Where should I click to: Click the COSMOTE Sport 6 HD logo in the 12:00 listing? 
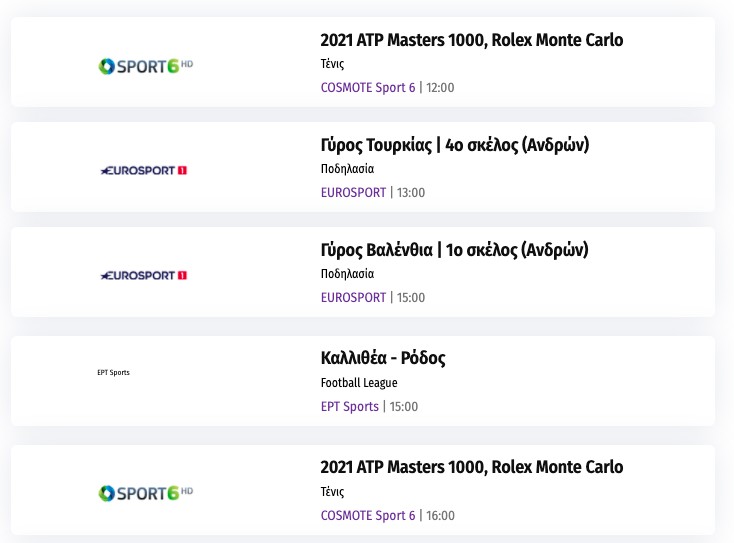tap(145, 66)
